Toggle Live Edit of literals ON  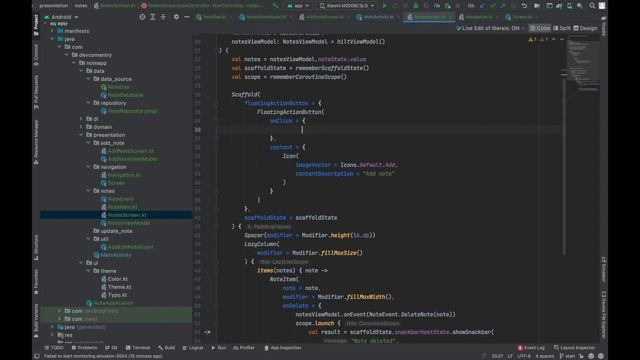490,28
